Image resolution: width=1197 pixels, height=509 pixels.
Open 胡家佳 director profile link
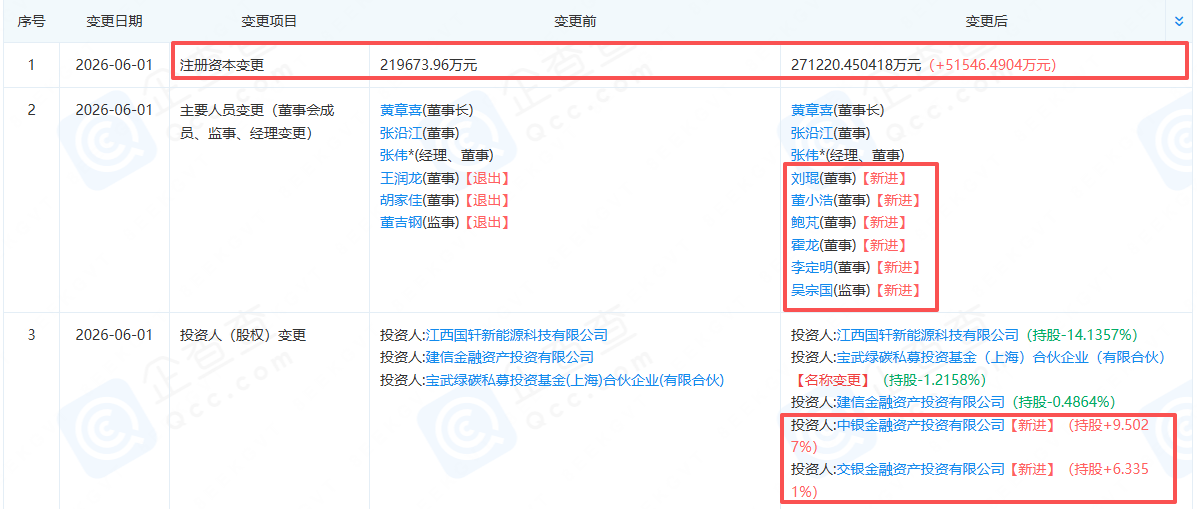[x=401, y=200]
